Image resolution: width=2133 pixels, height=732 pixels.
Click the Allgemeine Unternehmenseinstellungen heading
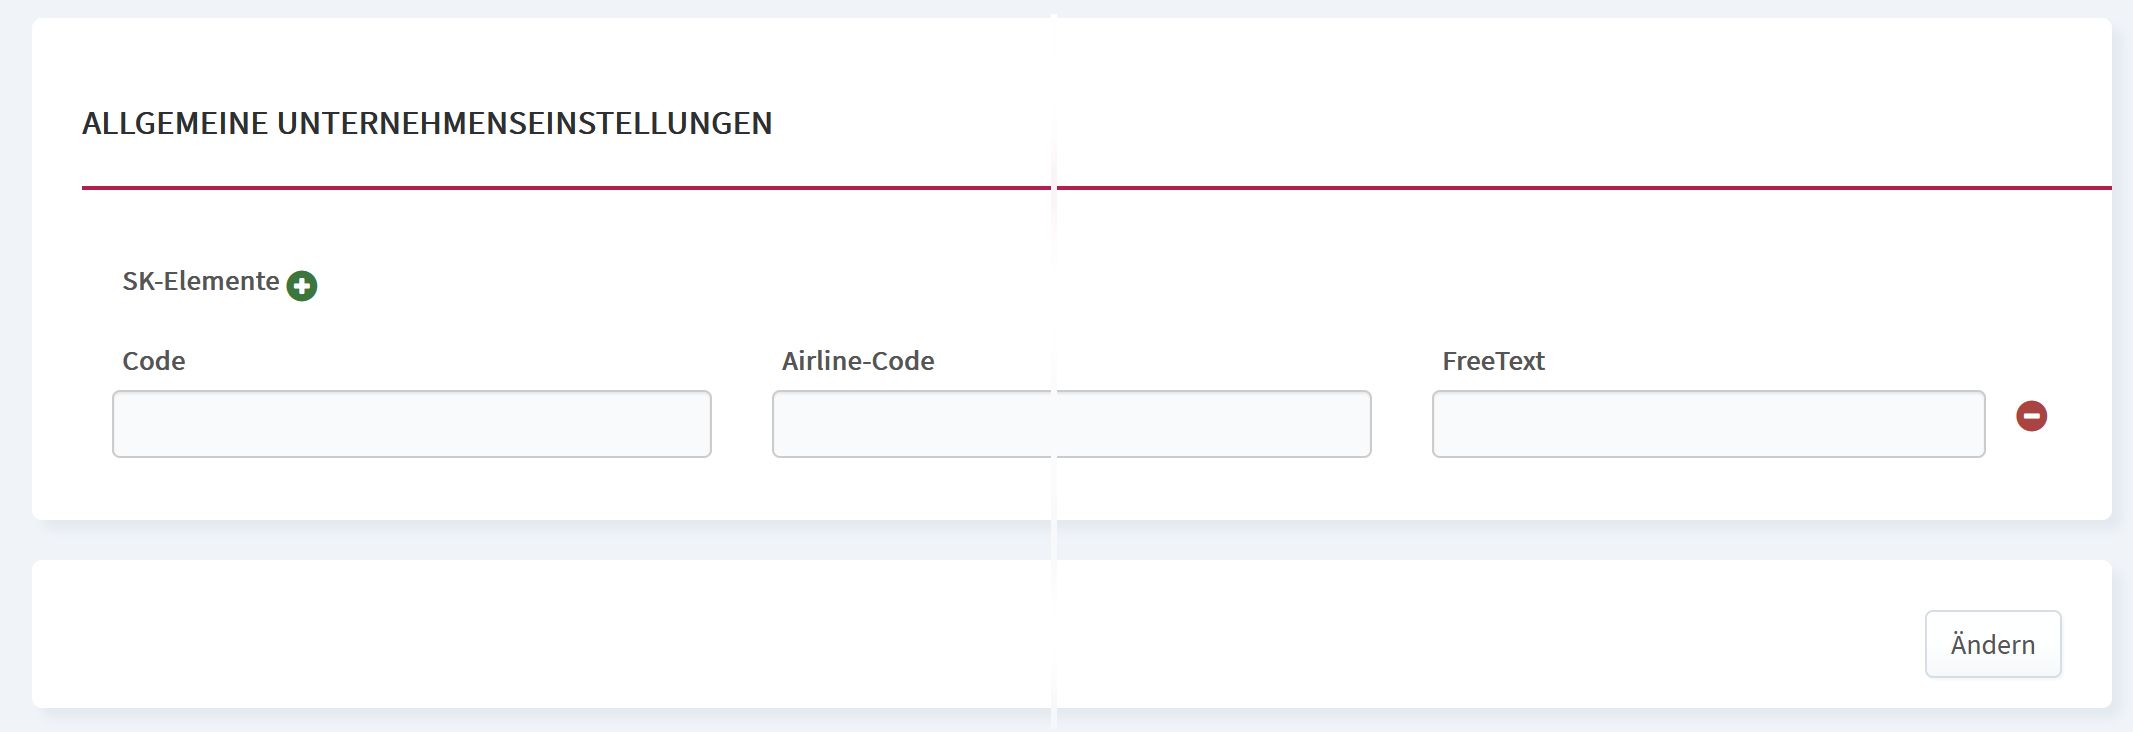click(427, 123)
